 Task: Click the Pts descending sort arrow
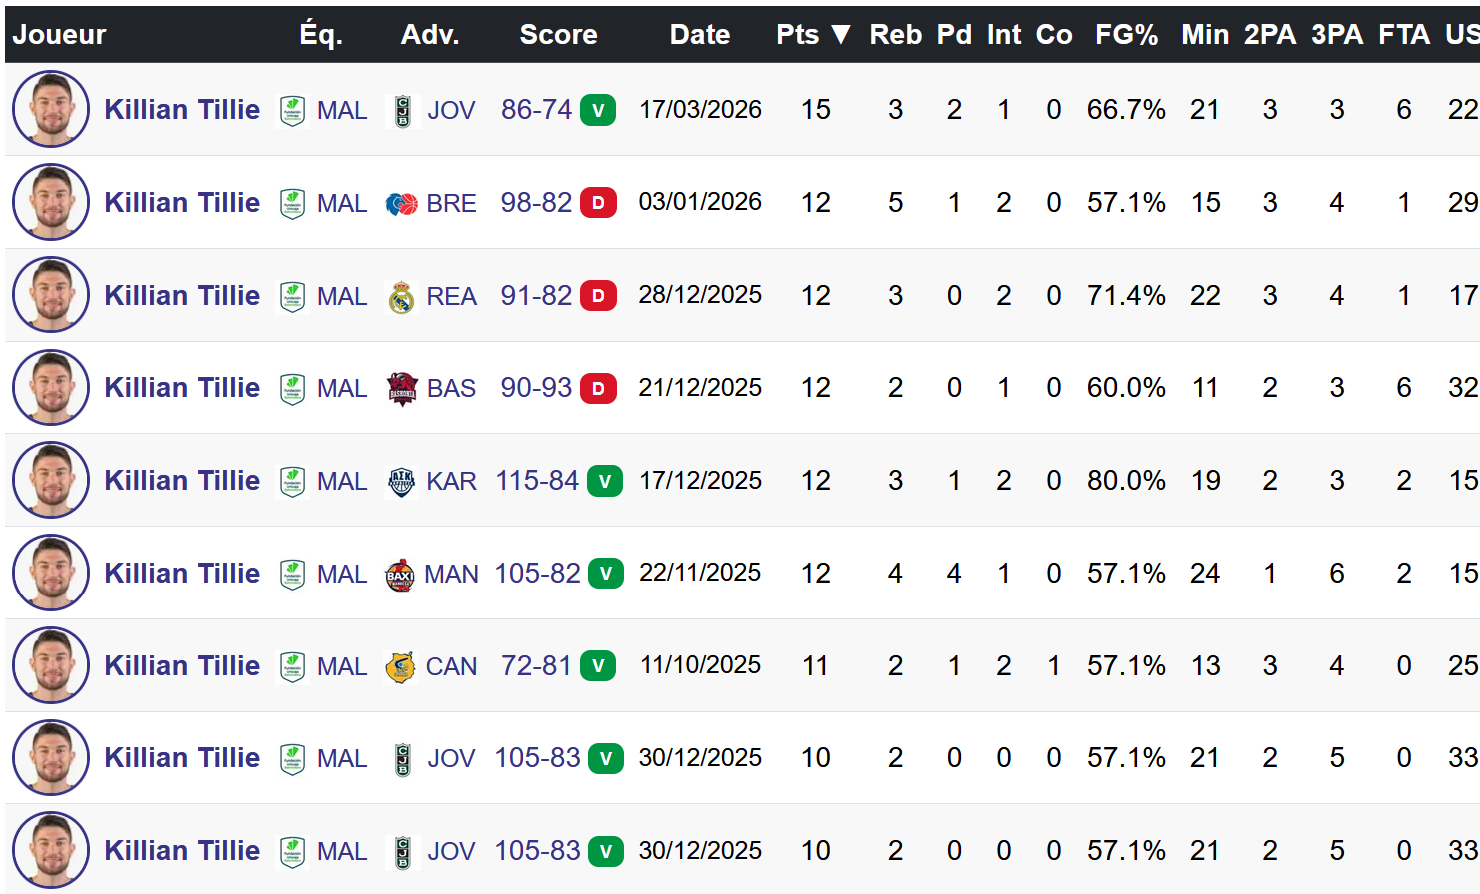click(840, 33)
